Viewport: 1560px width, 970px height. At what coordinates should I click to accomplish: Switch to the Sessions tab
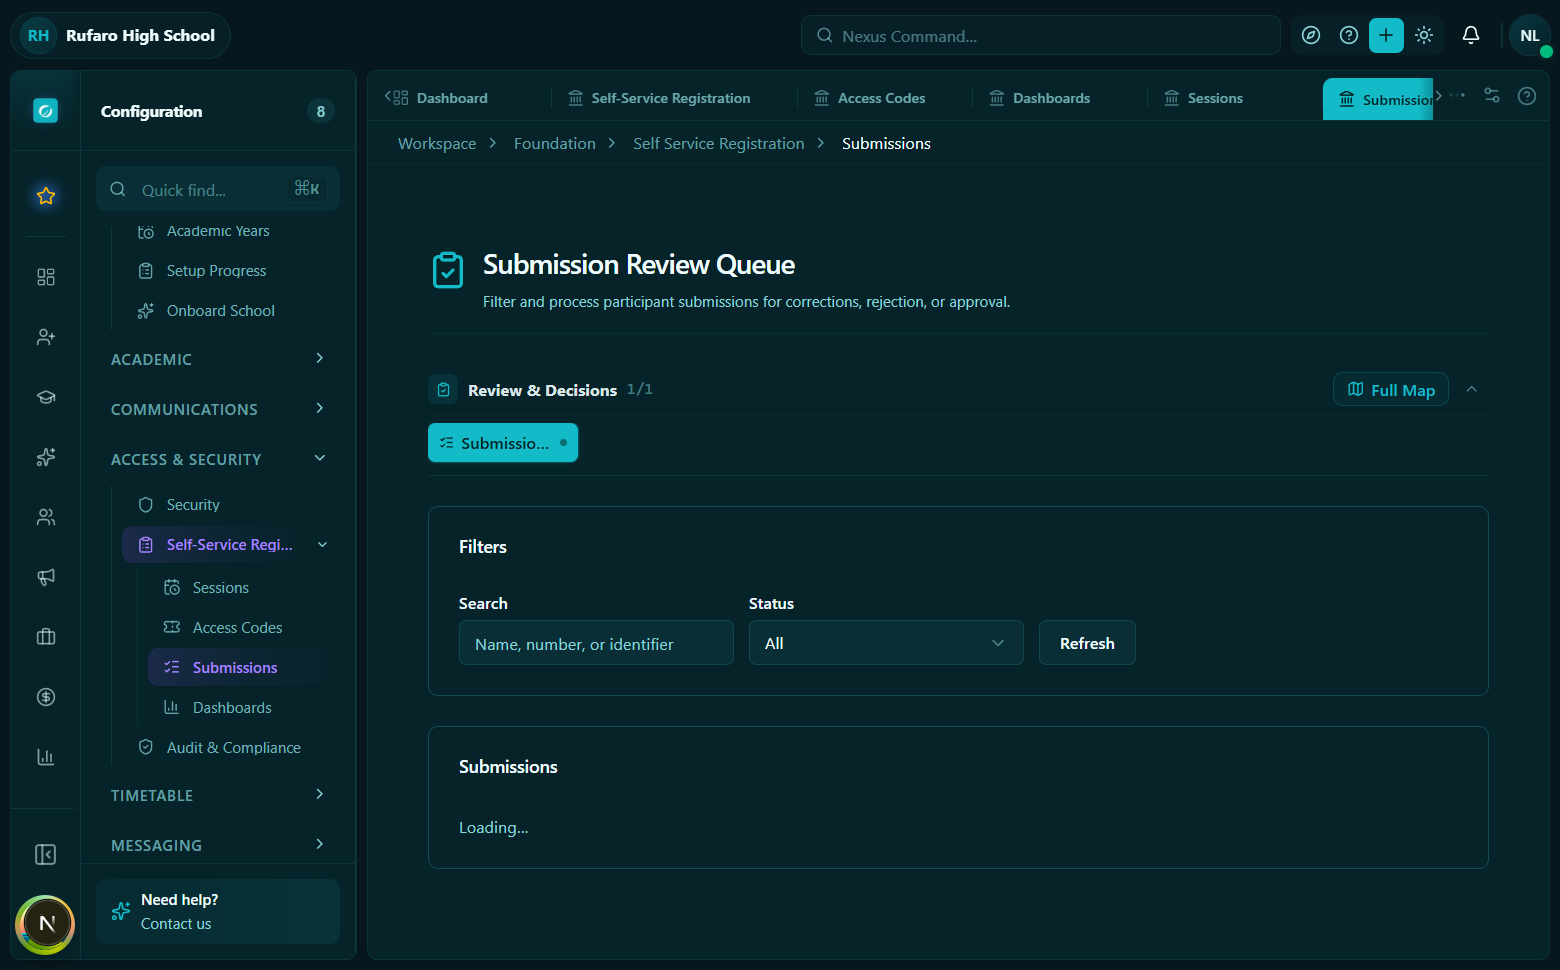1204,98
